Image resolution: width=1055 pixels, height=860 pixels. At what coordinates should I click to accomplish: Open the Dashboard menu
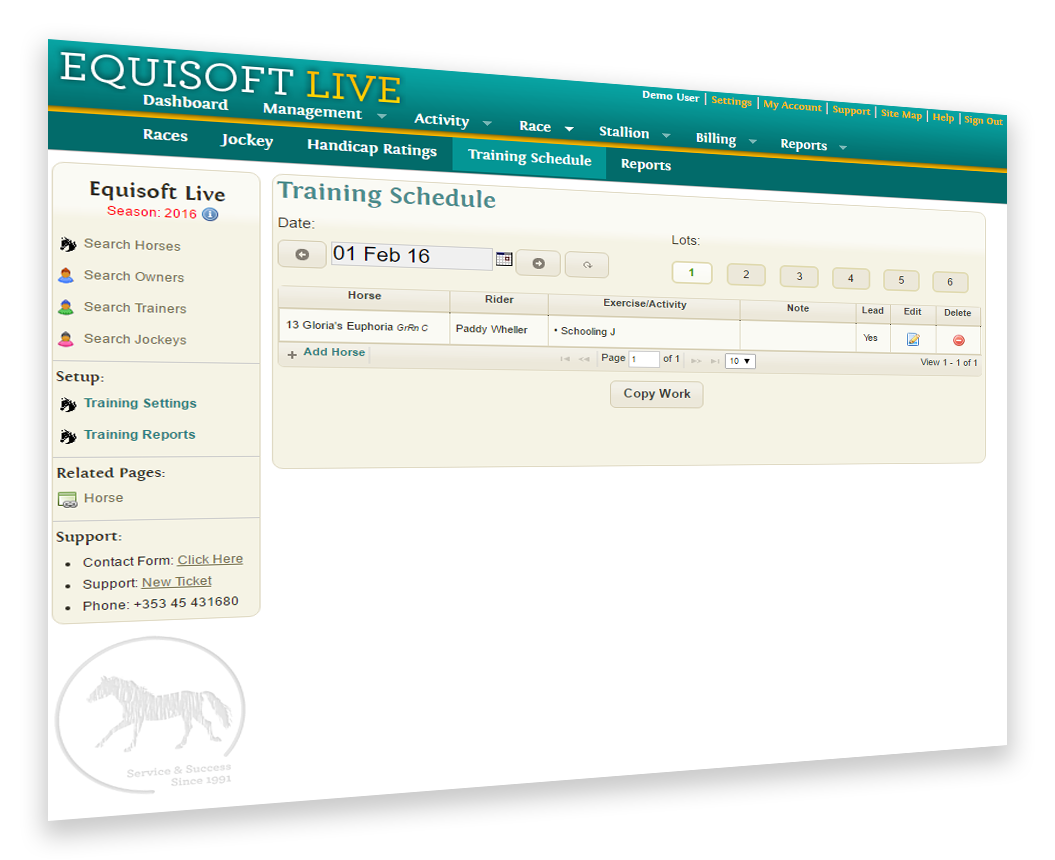(x=186, y=102)
